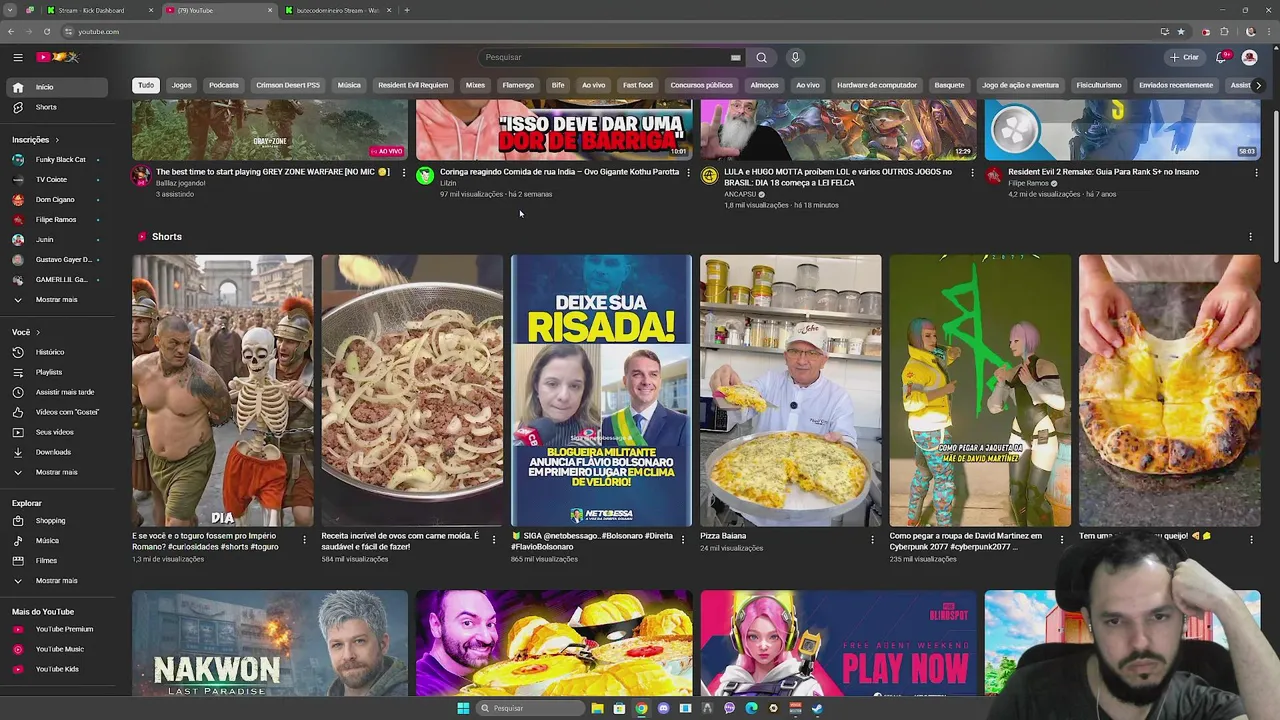This screenshot has height=720, width=1280.
Task: Open options for GREY ZONE WARFARE video
Action: [404, 173]
